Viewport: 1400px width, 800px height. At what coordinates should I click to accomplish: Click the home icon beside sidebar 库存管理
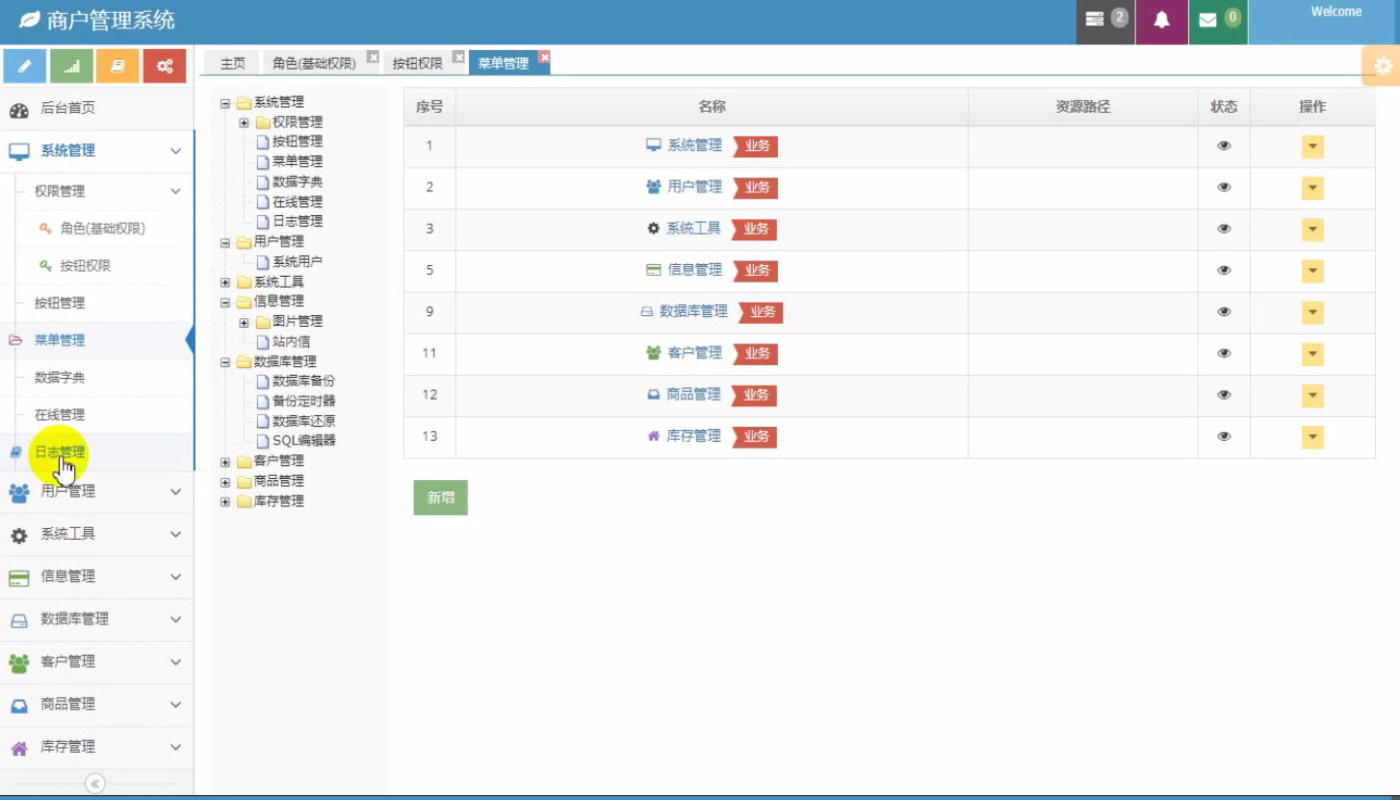19,748
